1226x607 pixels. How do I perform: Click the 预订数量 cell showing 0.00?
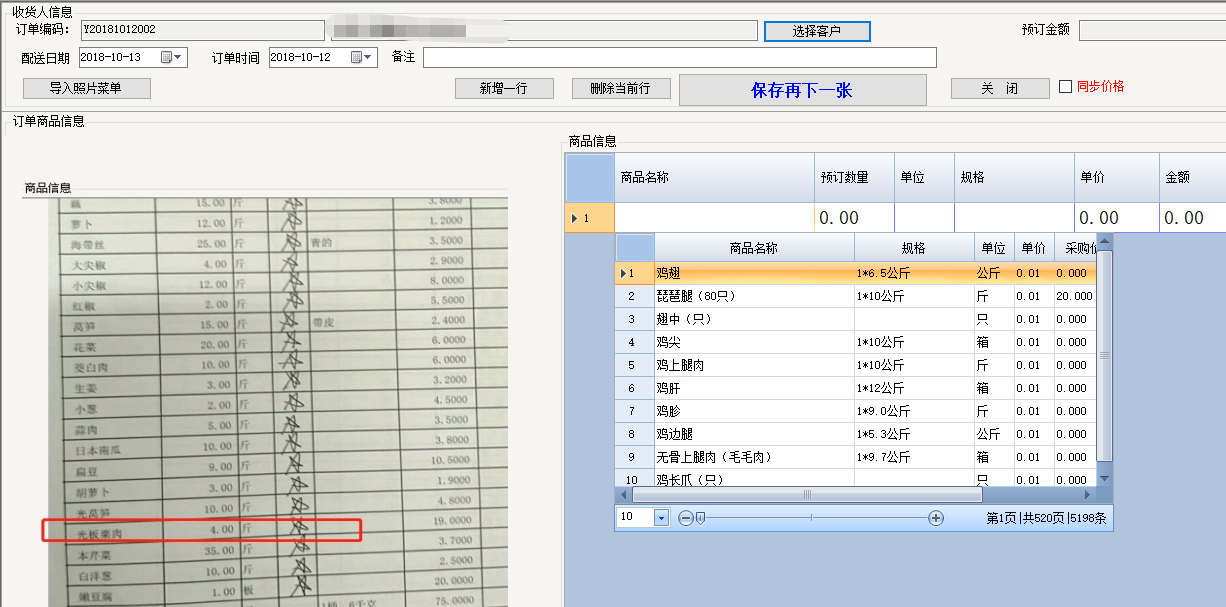tap(854, 217)
